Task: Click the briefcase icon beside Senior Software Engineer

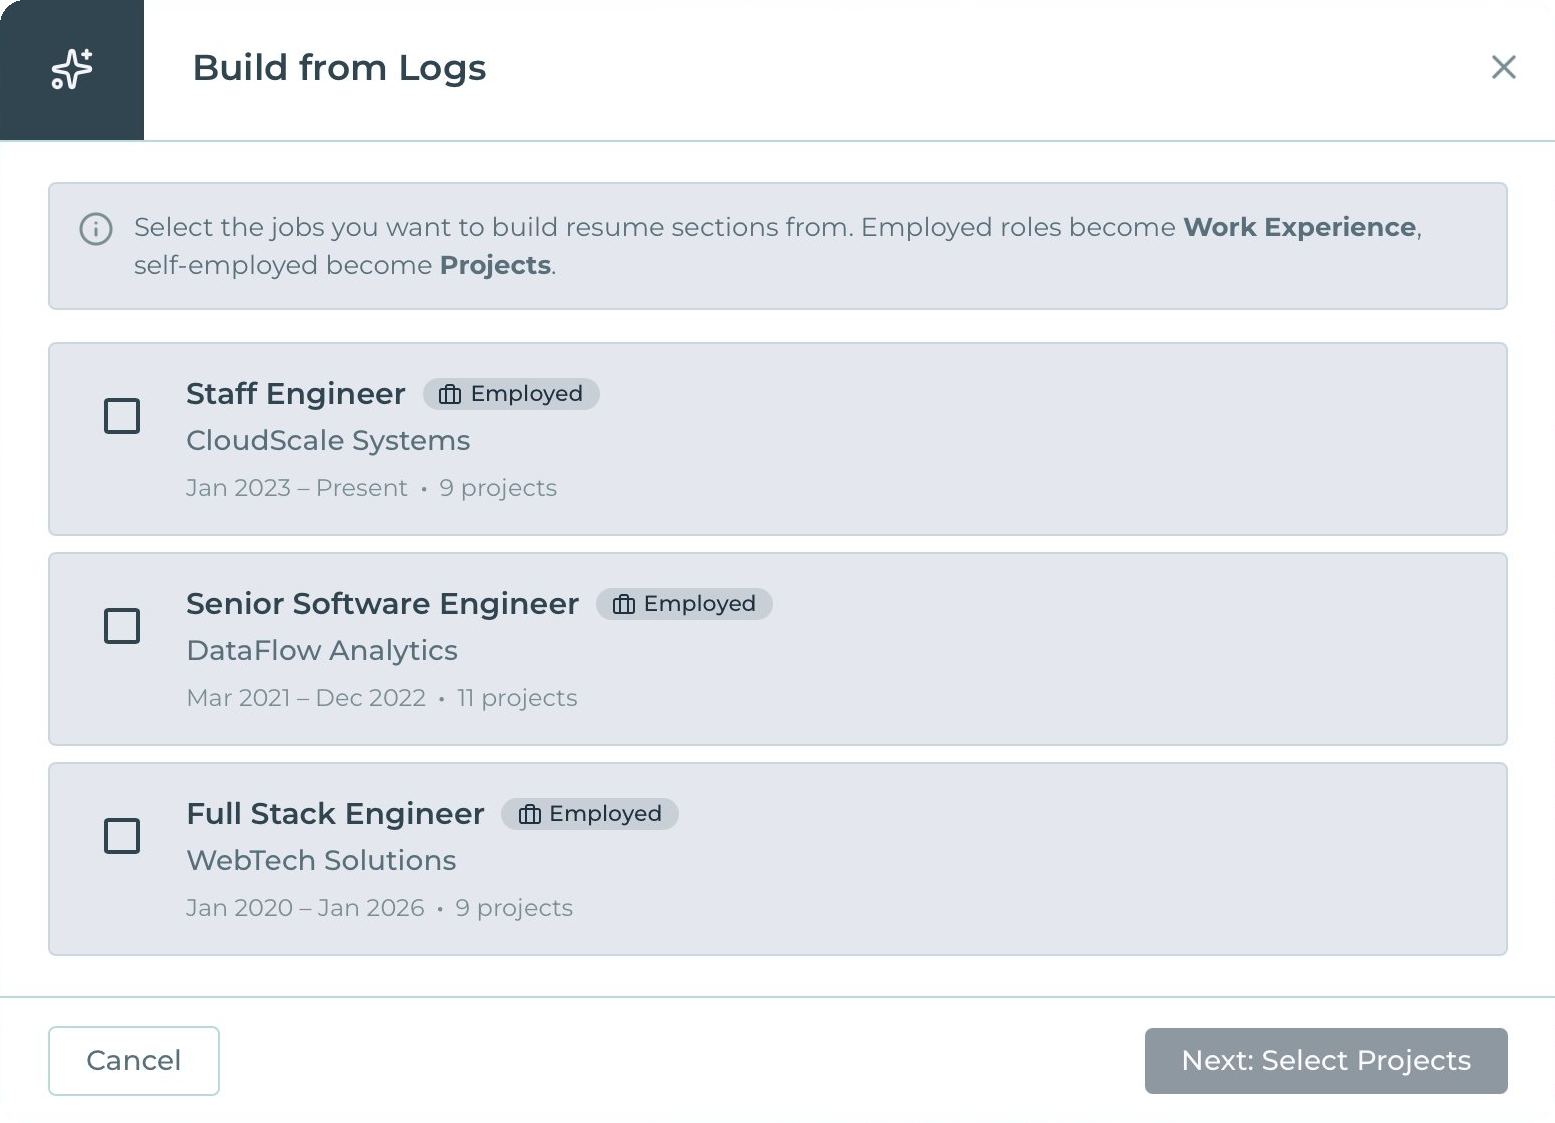Action: click(622, 604)
